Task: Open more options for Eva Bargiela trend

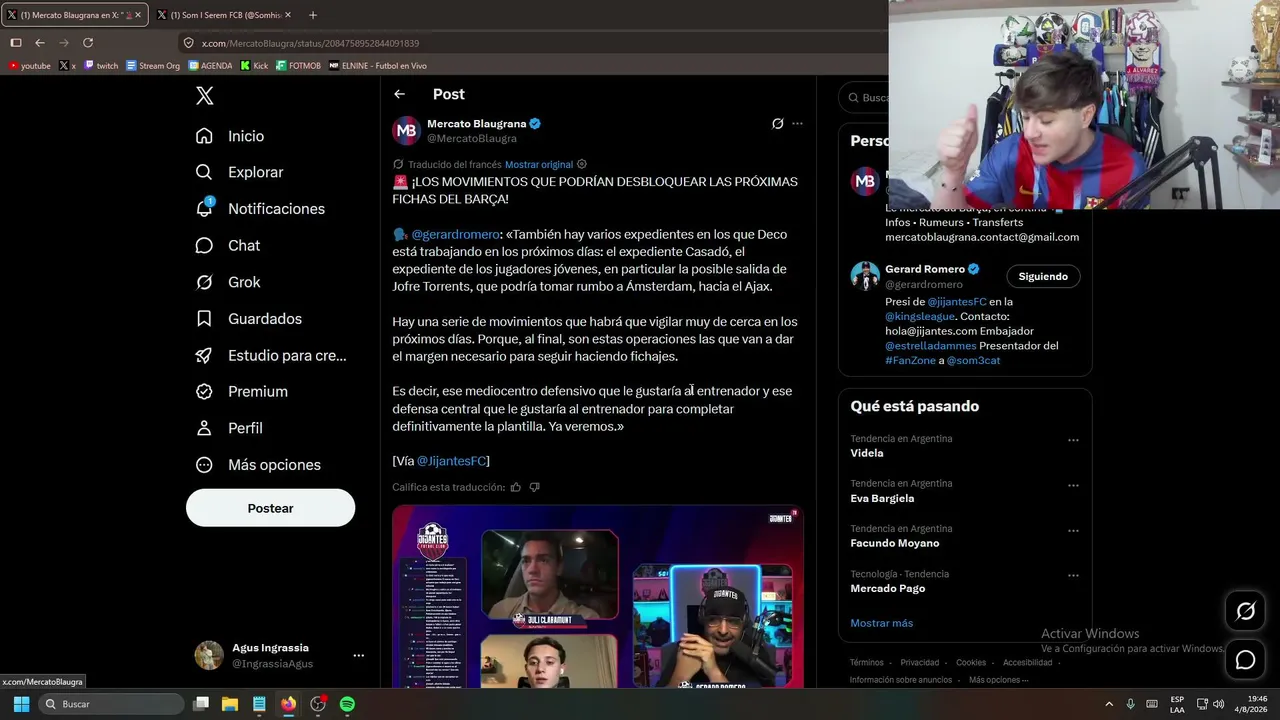Action: pyautogui.click(x=1073, y=485)
